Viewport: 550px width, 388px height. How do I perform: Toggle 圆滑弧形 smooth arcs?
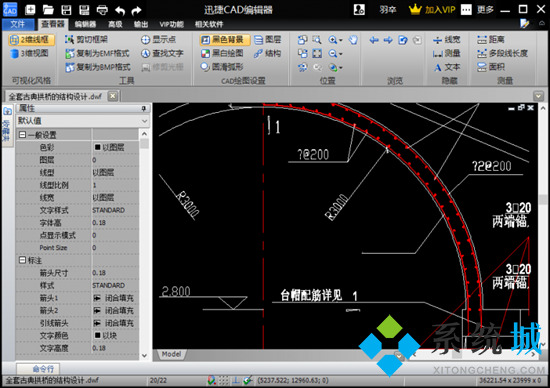tap(222, 67)
